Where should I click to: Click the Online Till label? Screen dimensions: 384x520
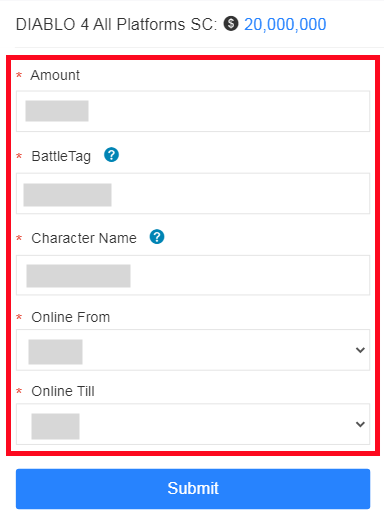click(63, 391)
